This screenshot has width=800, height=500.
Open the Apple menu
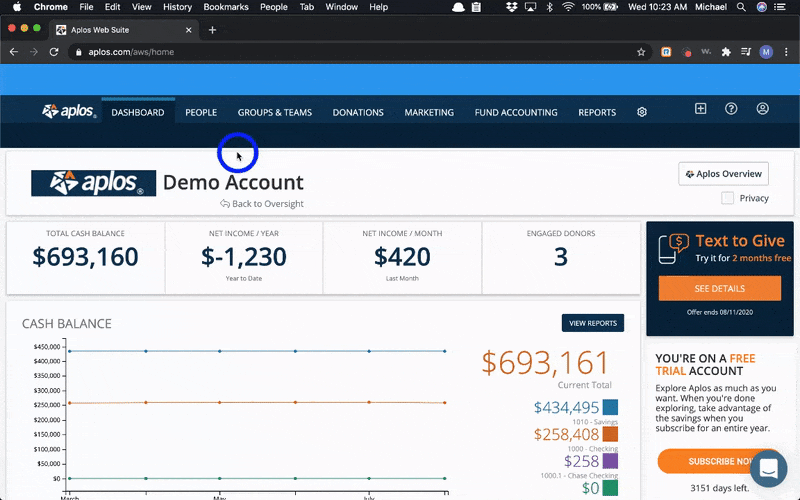click(x=16, y=7)
